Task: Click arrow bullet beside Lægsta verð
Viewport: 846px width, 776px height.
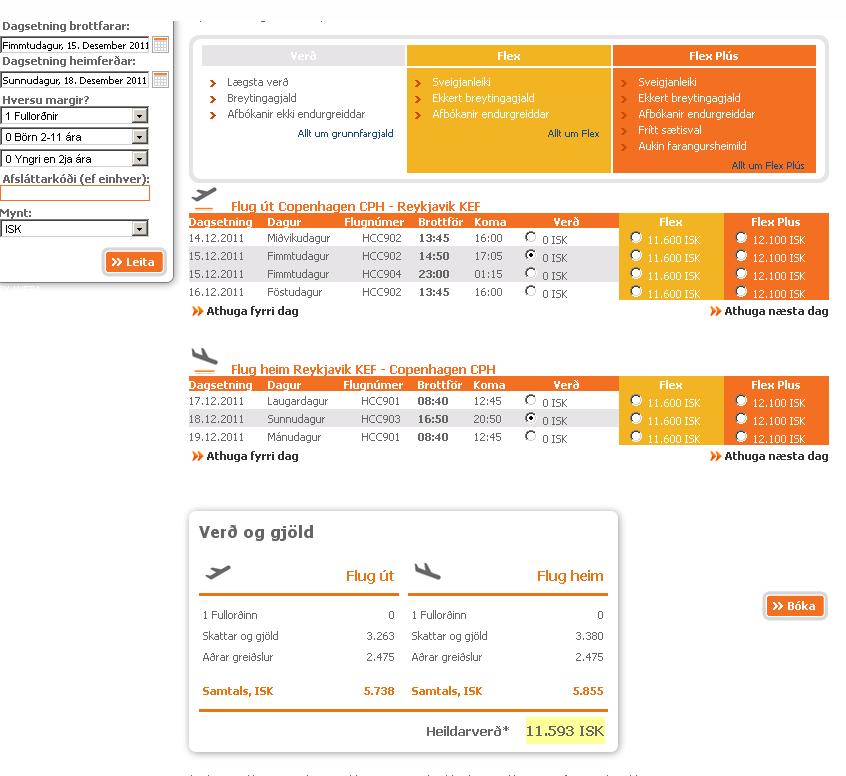Action: [213, 83]
